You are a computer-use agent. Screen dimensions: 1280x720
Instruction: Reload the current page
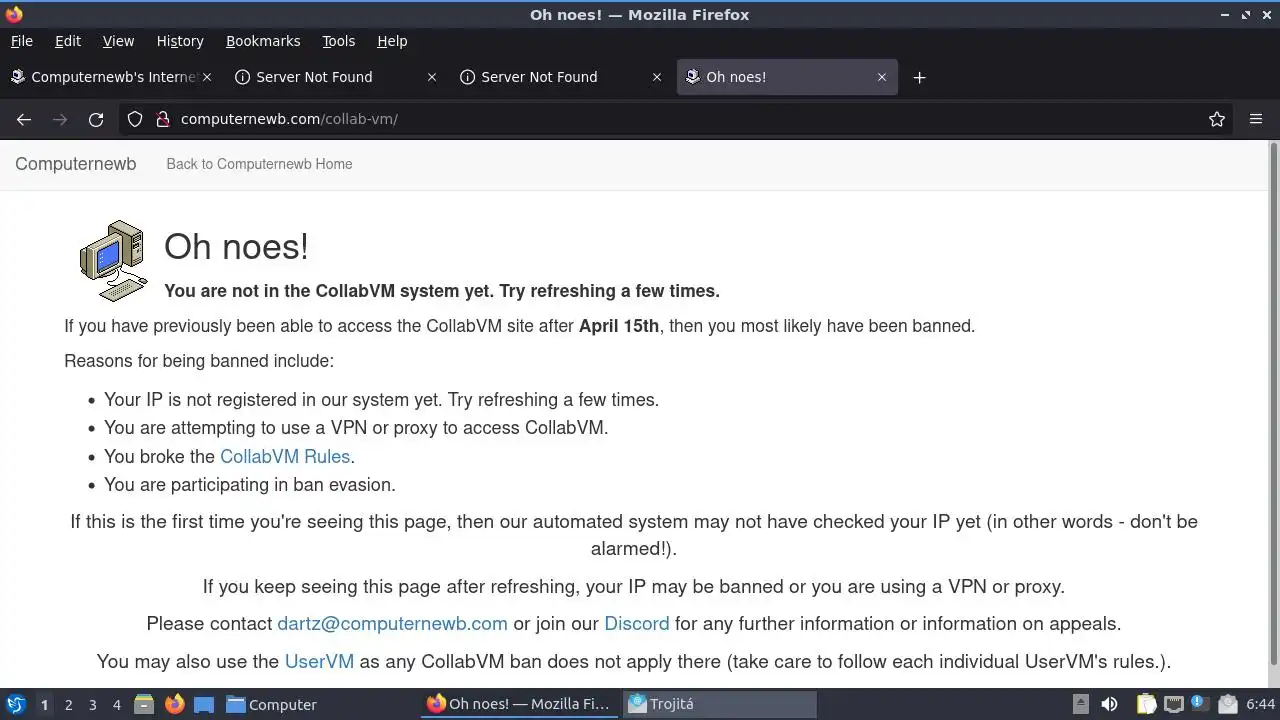96,119
